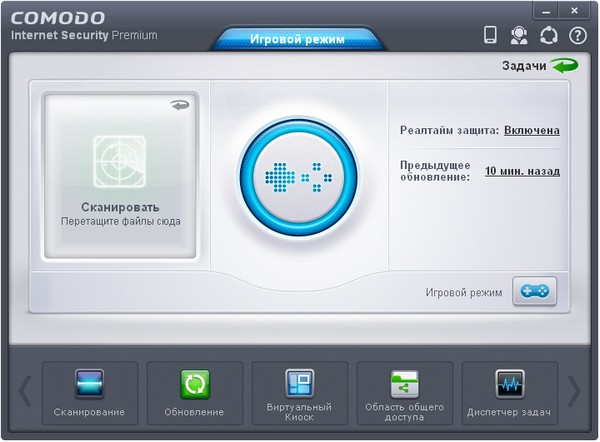Click the 'Предыдущее обновление:' label
The image size is (600, 442).
point(435,171)
